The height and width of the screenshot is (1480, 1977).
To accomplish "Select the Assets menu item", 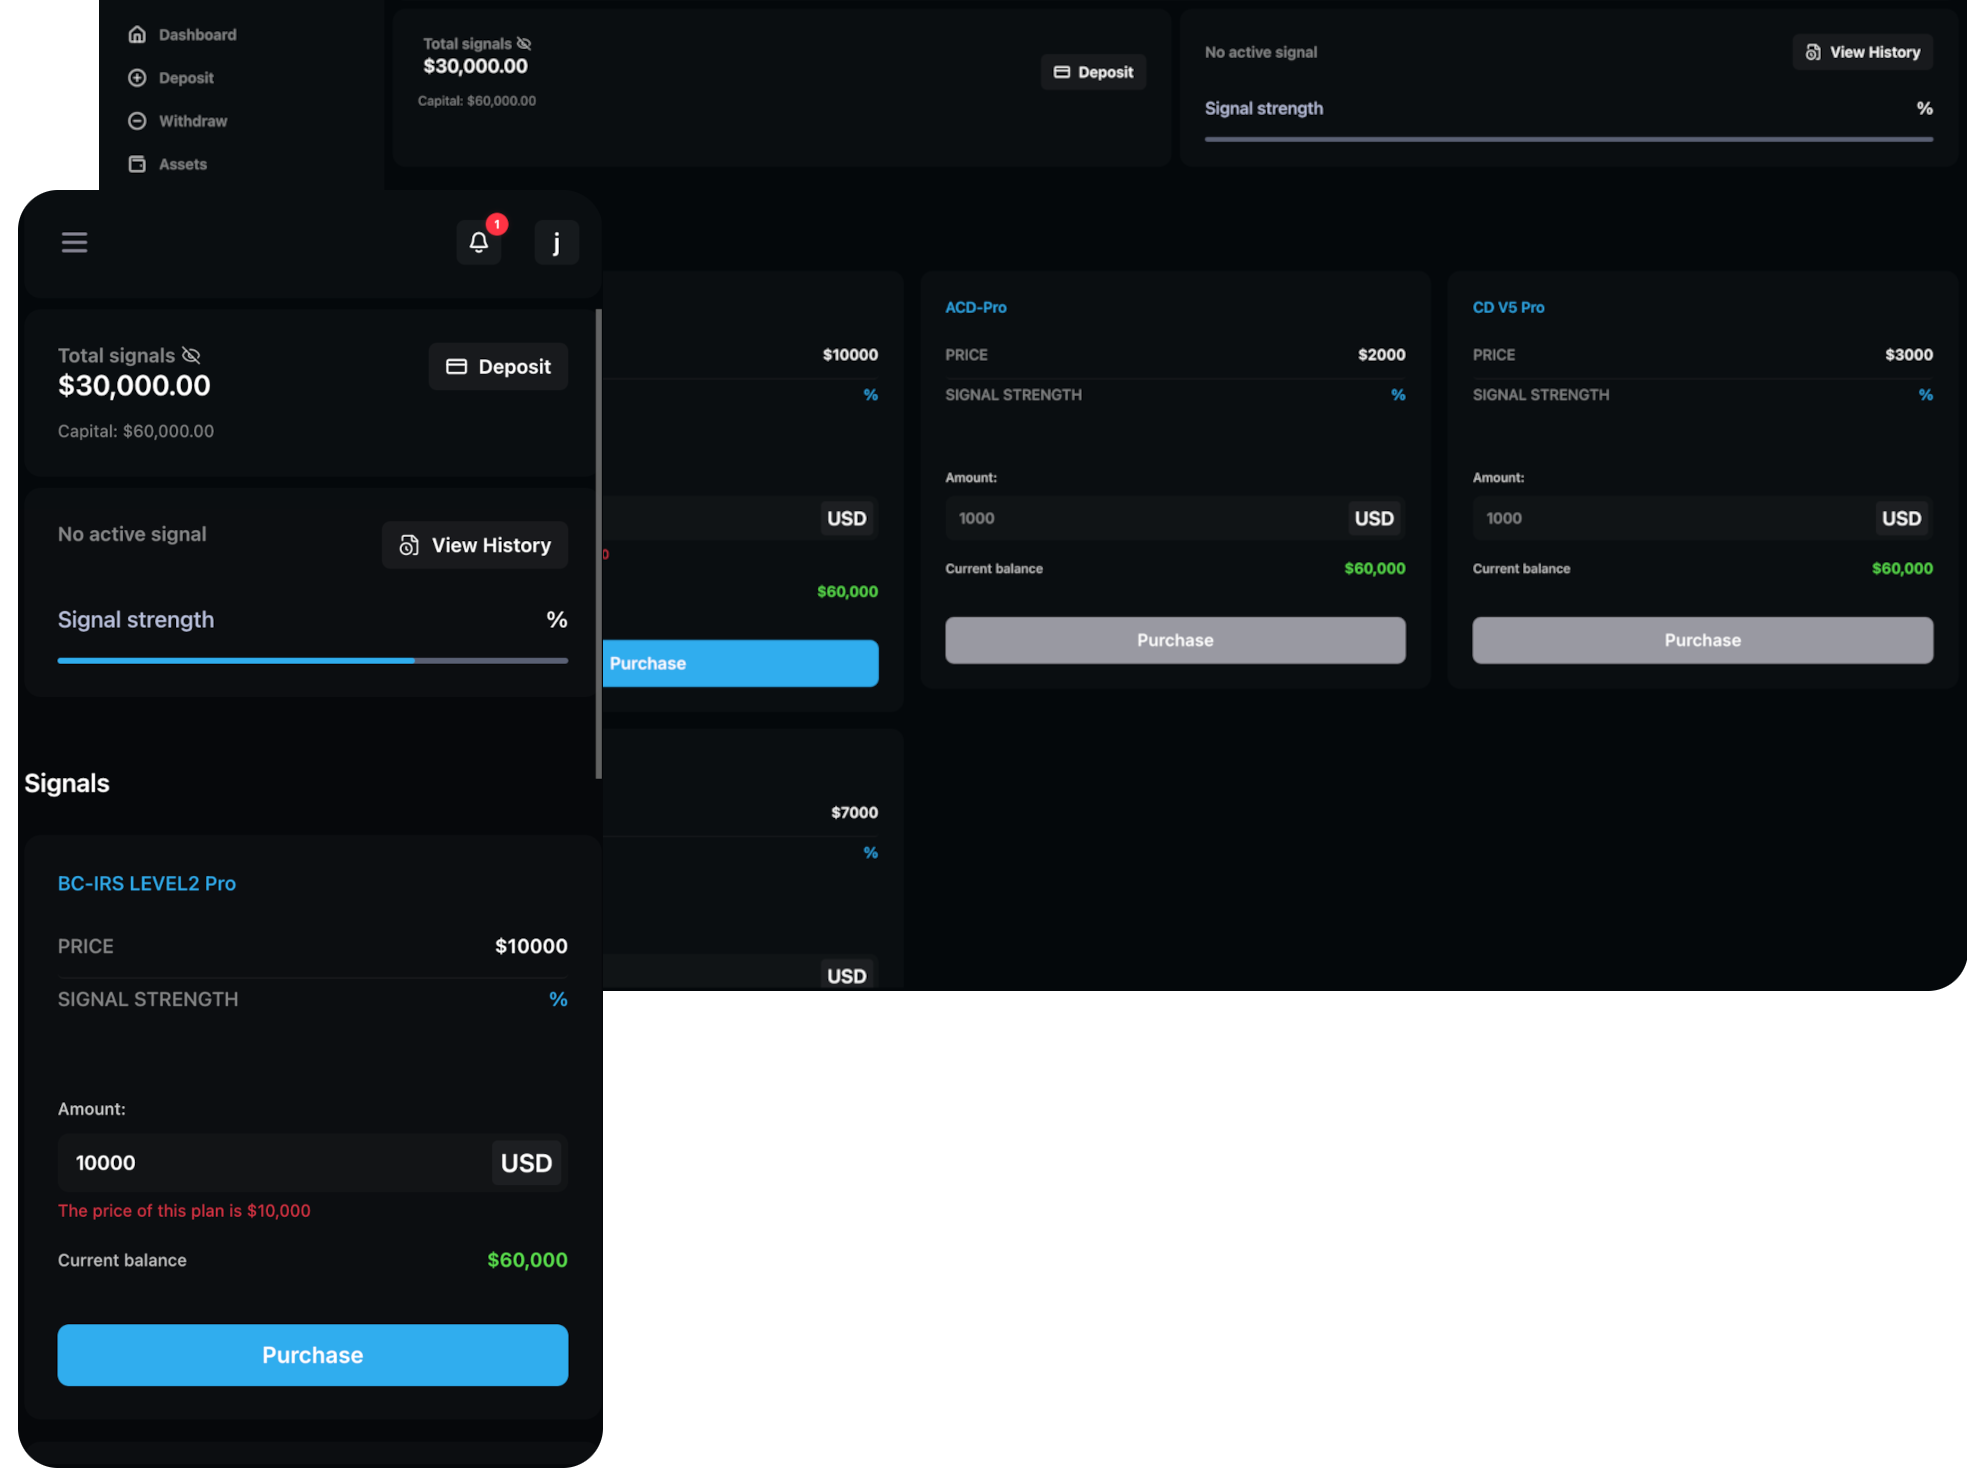I will click(183, 164).
